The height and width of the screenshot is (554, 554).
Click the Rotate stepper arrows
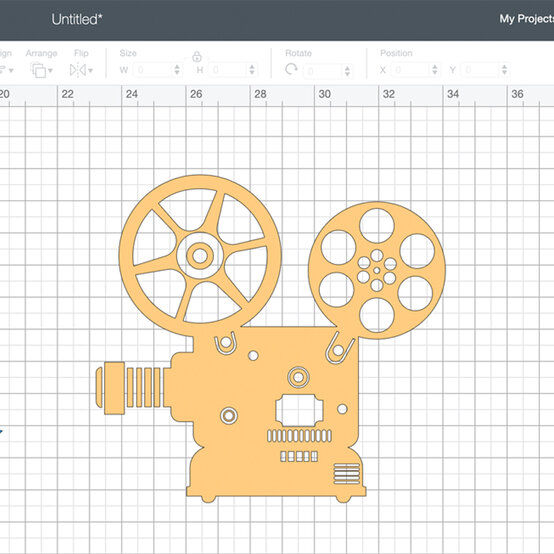click(348, 71)
